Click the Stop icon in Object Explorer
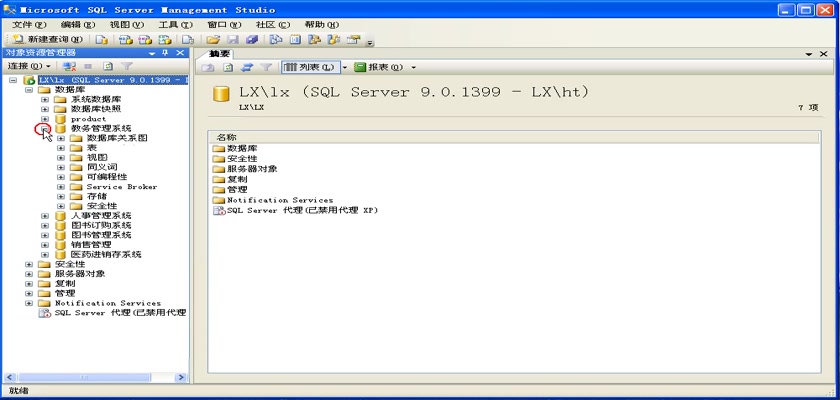The width and height of the screenshot is (840, 400). pos(88,66)
